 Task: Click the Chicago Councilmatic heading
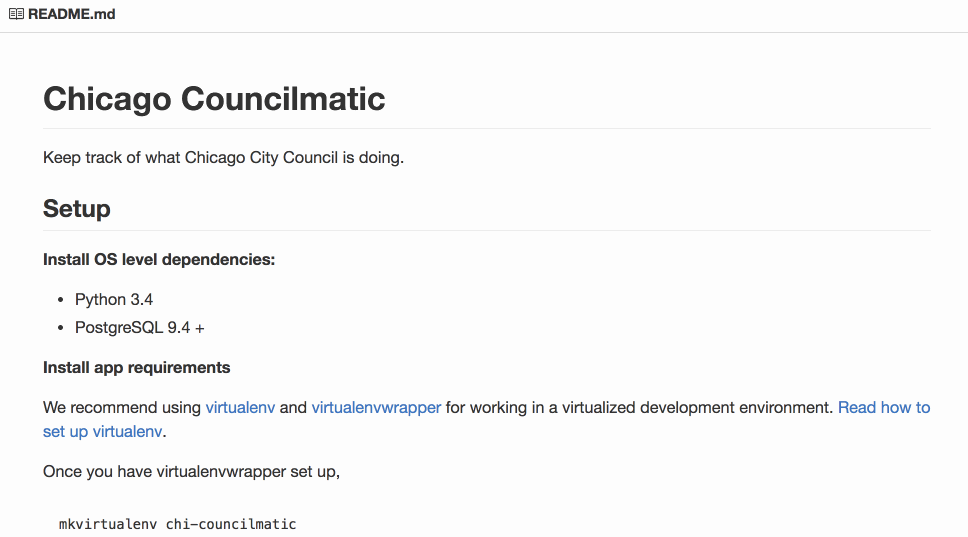pyautogui.click(x=214, y=99)
